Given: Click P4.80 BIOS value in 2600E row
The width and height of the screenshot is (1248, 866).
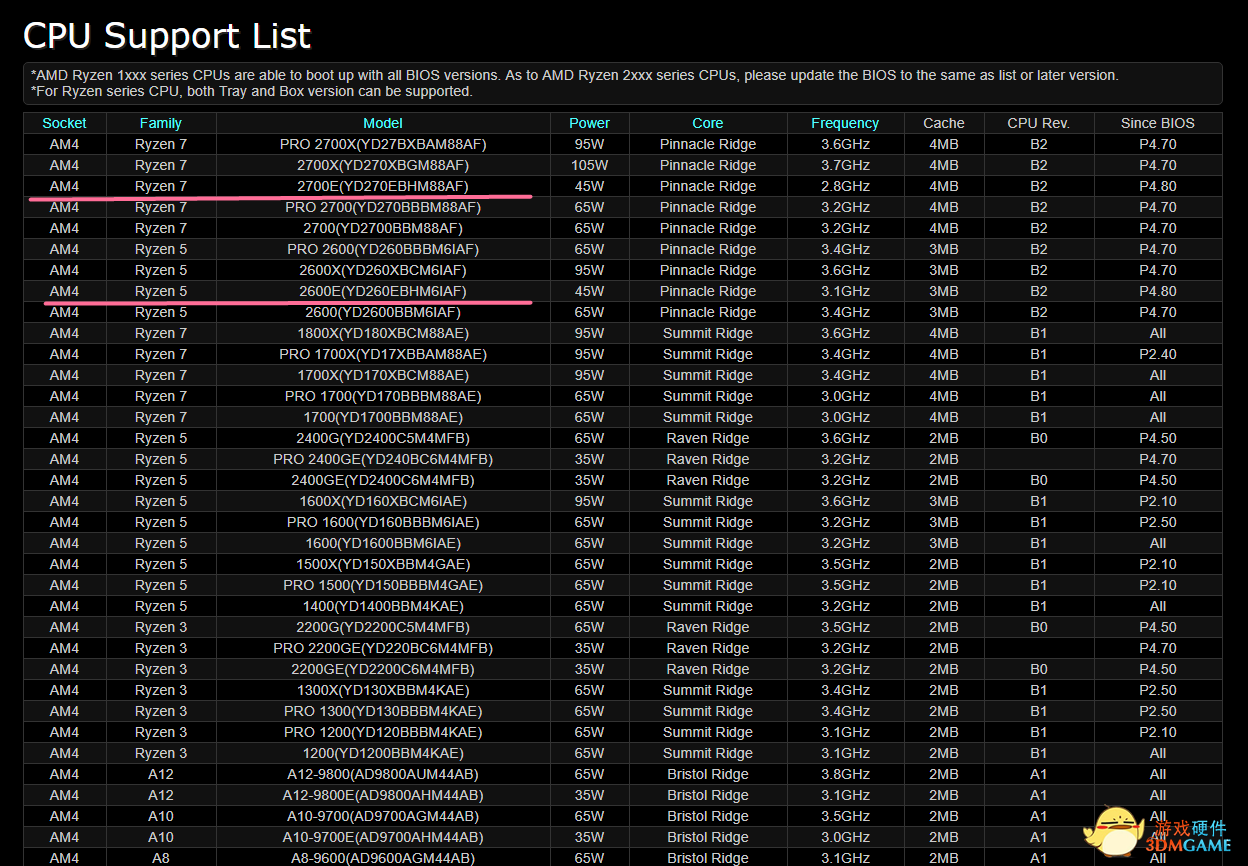Looking at the screenshot, I should point(1157,291).
